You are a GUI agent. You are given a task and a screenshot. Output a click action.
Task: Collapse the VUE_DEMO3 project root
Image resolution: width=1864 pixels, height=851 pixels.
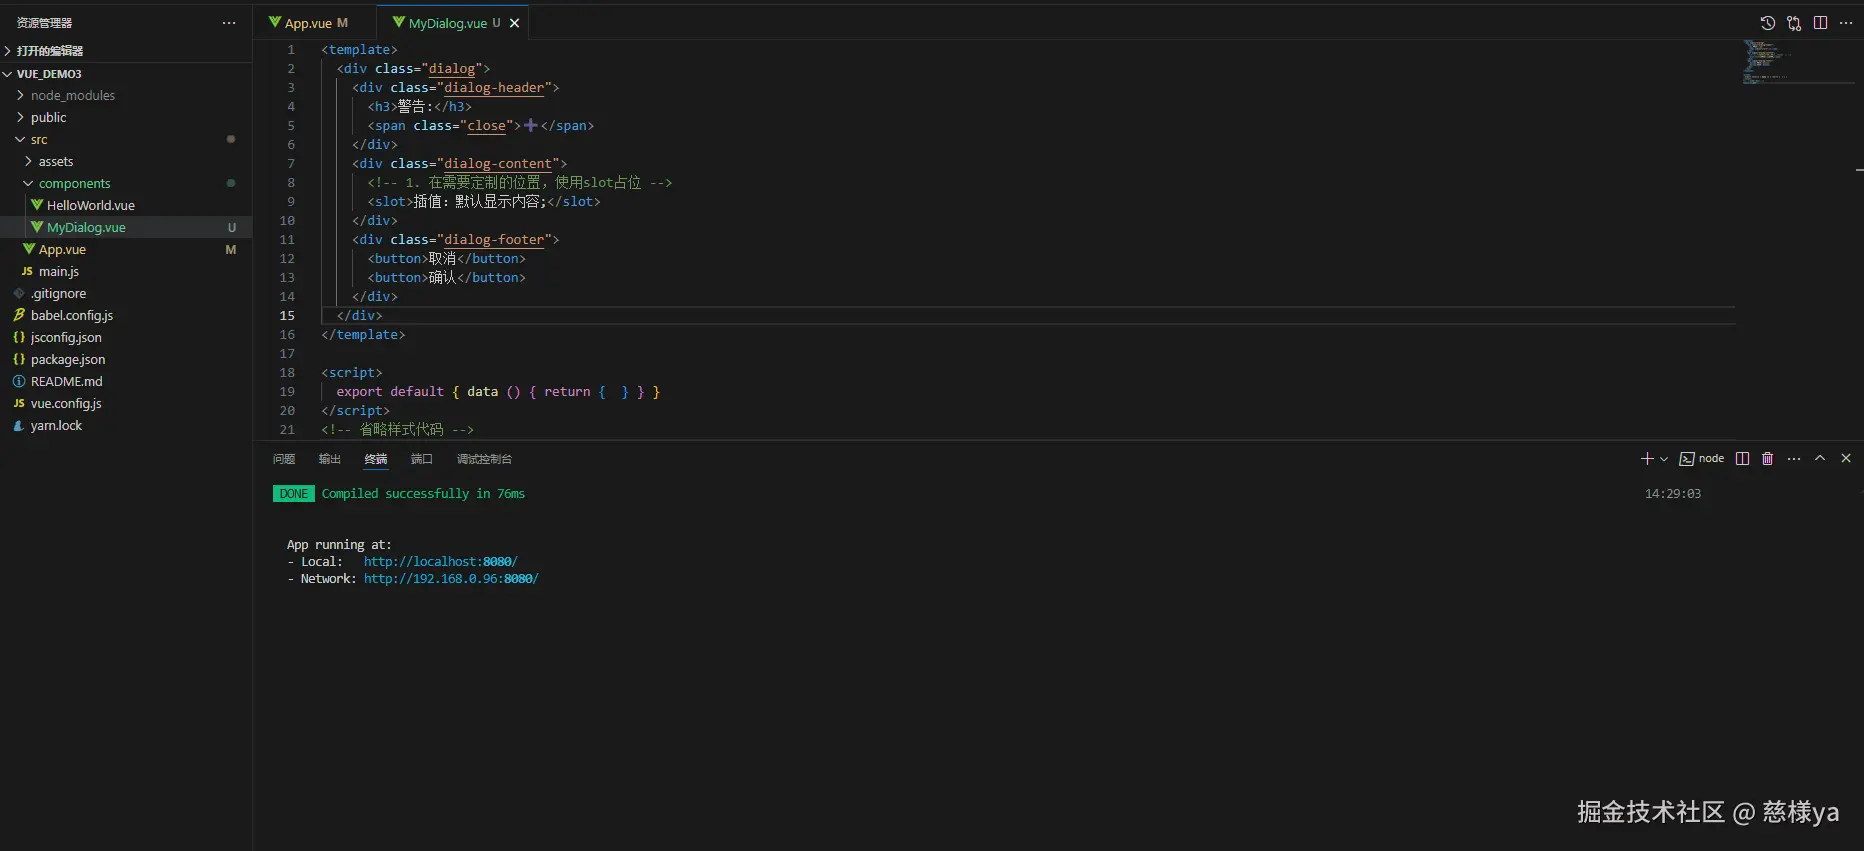coord(126,74)
